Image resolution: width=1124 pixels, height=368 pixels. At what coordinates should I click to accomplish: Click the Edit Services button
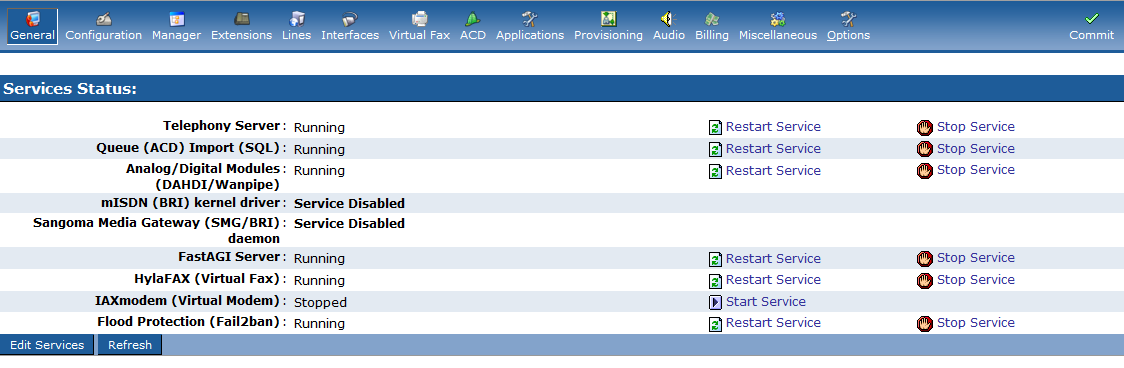pos(47,345)
